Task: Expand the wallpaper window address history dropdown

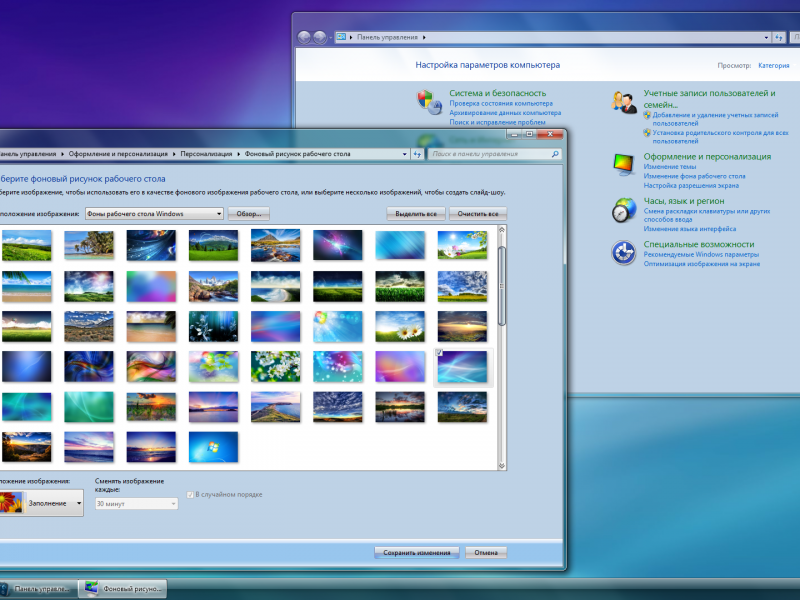Action: point(405,154)
